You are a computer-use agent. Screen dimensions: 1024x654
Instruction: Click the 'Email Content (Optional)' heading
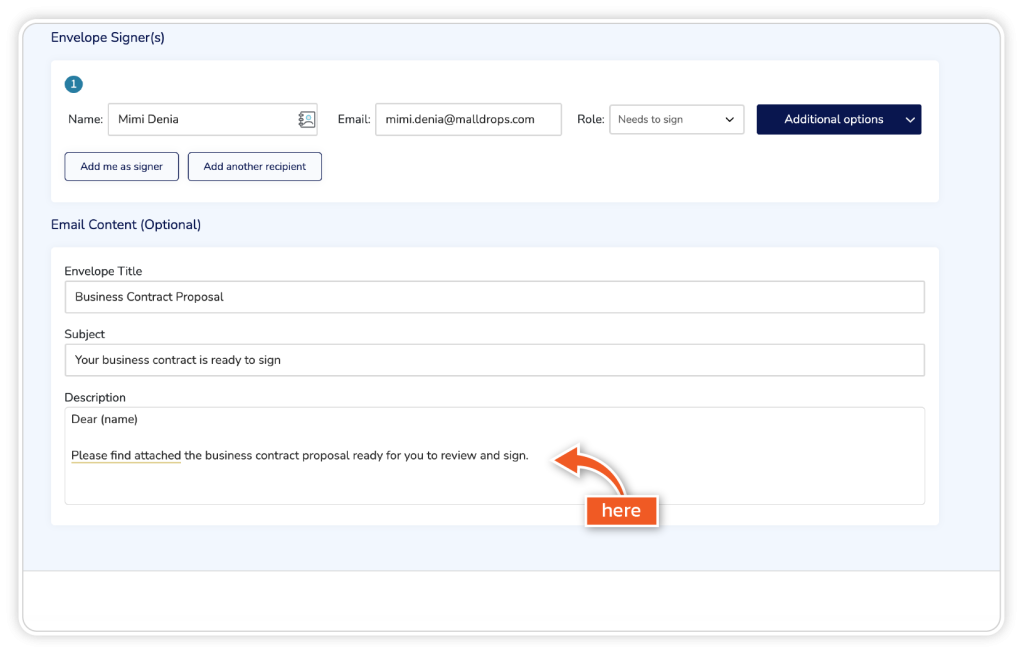coord(126,225)
